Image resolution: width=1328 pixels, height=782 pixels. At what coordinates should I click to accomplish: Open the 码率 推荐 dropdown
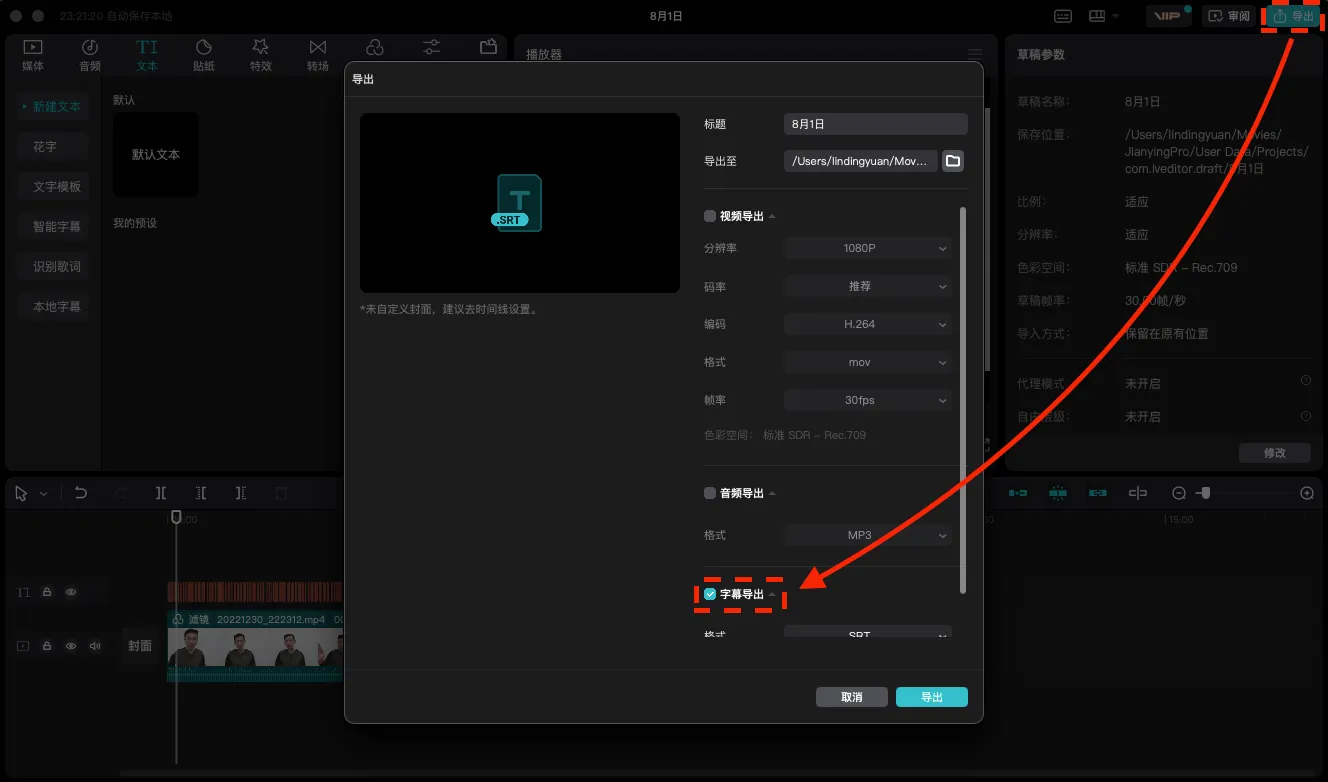click(867, 286)
